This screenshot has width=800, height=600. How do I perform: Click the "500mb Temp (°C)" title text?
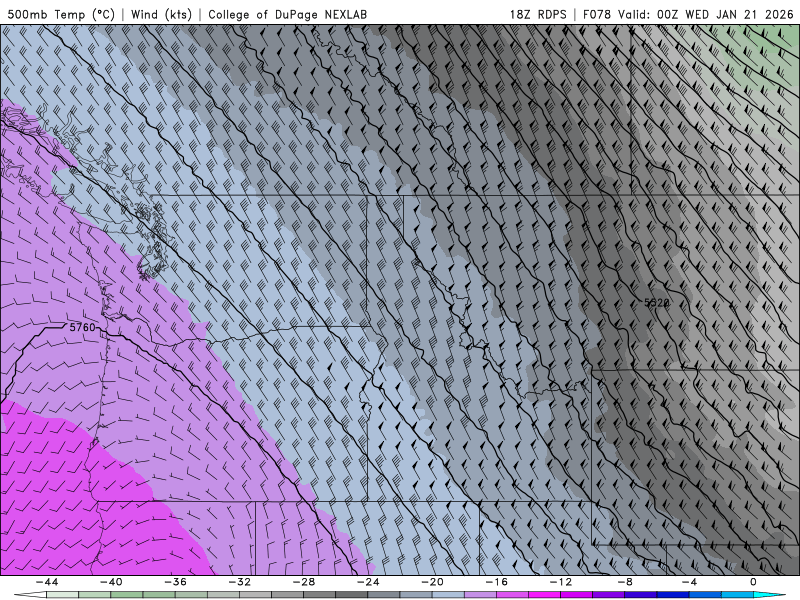[61, 14]
